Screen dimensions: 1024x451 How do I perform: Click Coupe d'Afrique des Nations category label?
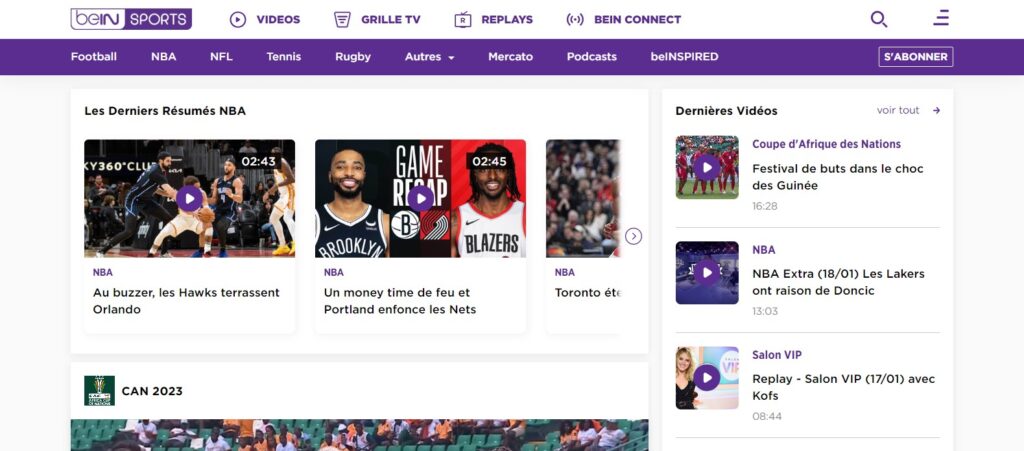point(826,144)
